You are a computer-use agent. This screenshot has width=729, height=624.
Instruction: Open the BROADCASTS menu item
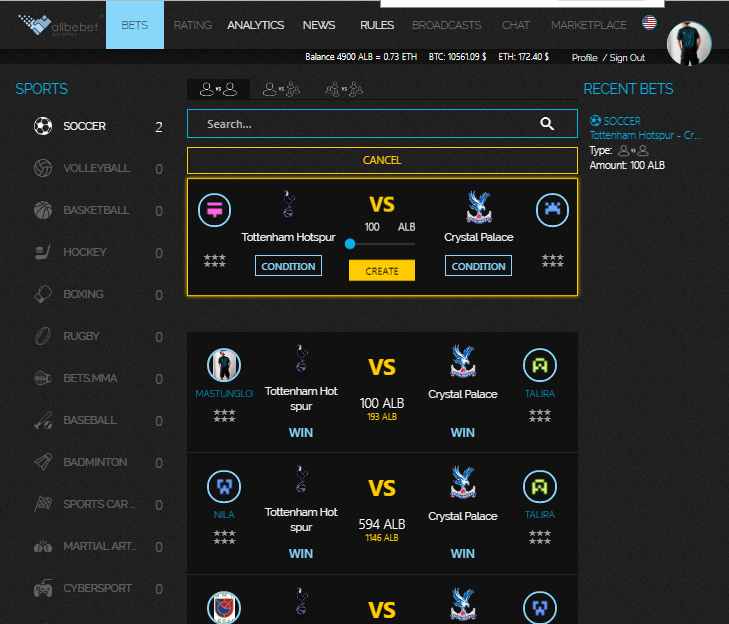click(x=447, y=25)
